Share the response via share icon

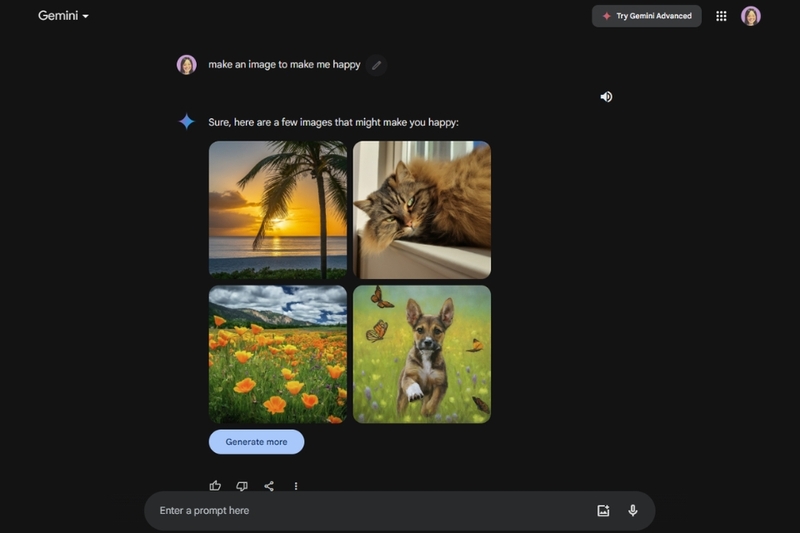coord(269,486)
